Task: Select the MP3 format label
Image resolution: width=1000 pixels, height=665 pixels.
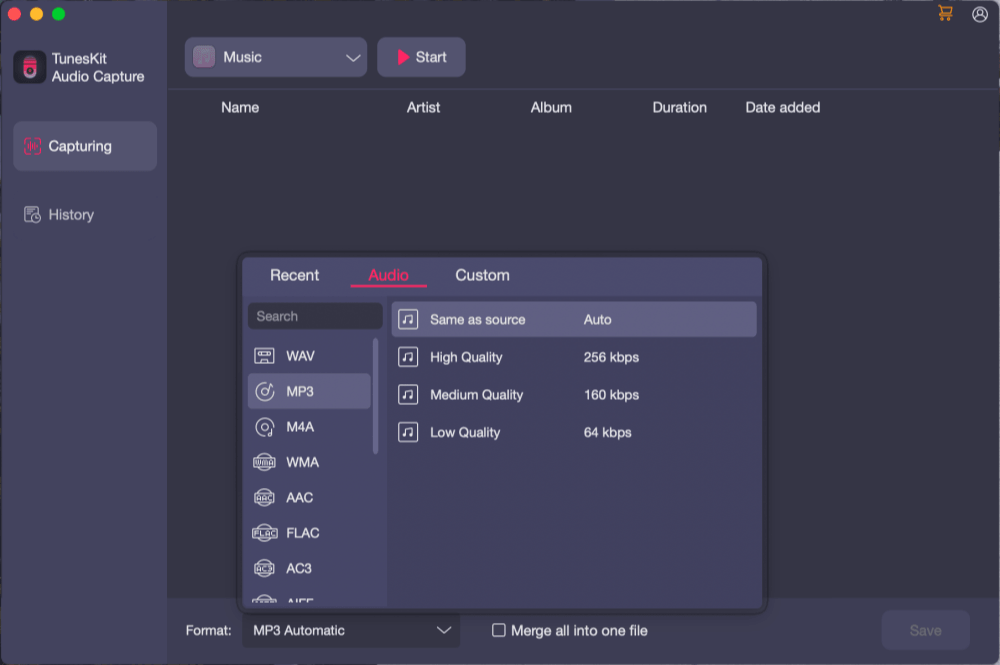Action: click(x=300, y=391)
